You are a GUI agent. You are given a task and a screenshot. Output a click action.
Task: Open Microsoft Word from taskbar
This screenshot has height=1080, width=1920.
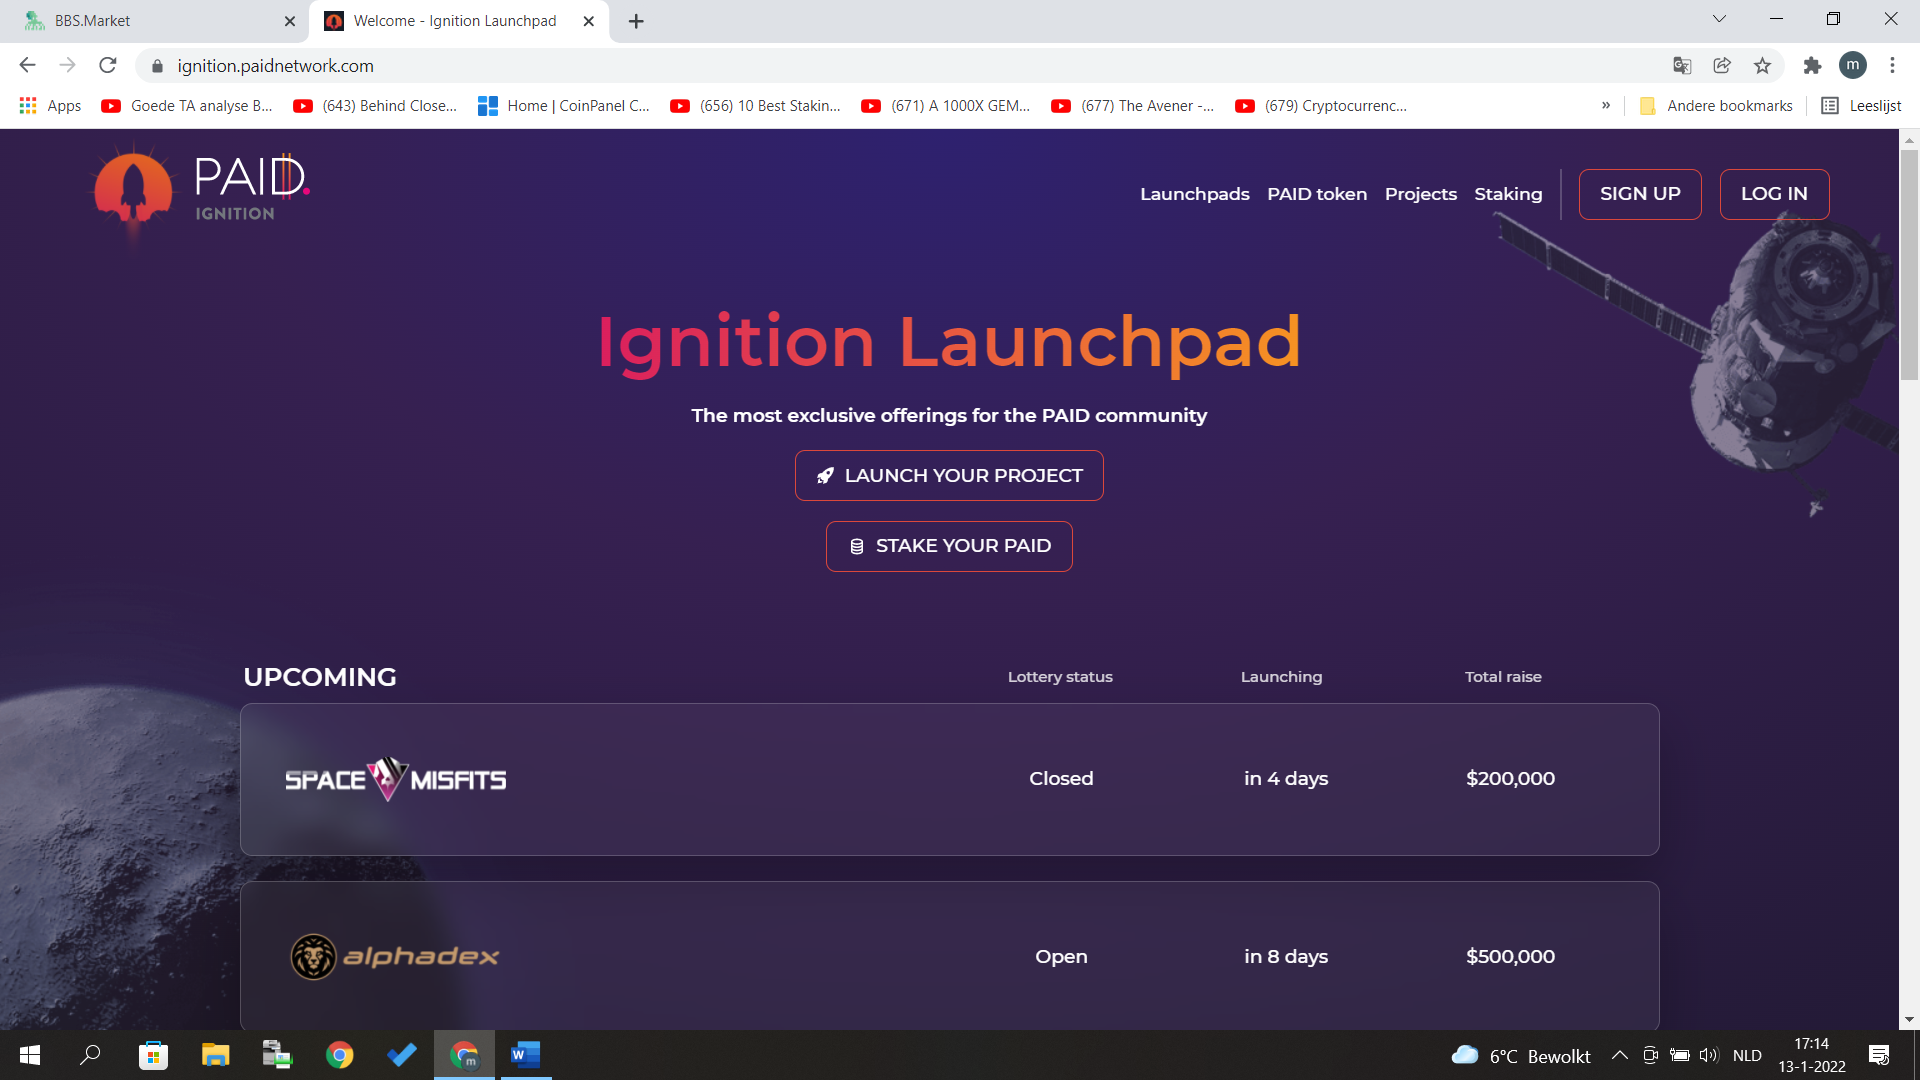click(x=526, y=1055)
